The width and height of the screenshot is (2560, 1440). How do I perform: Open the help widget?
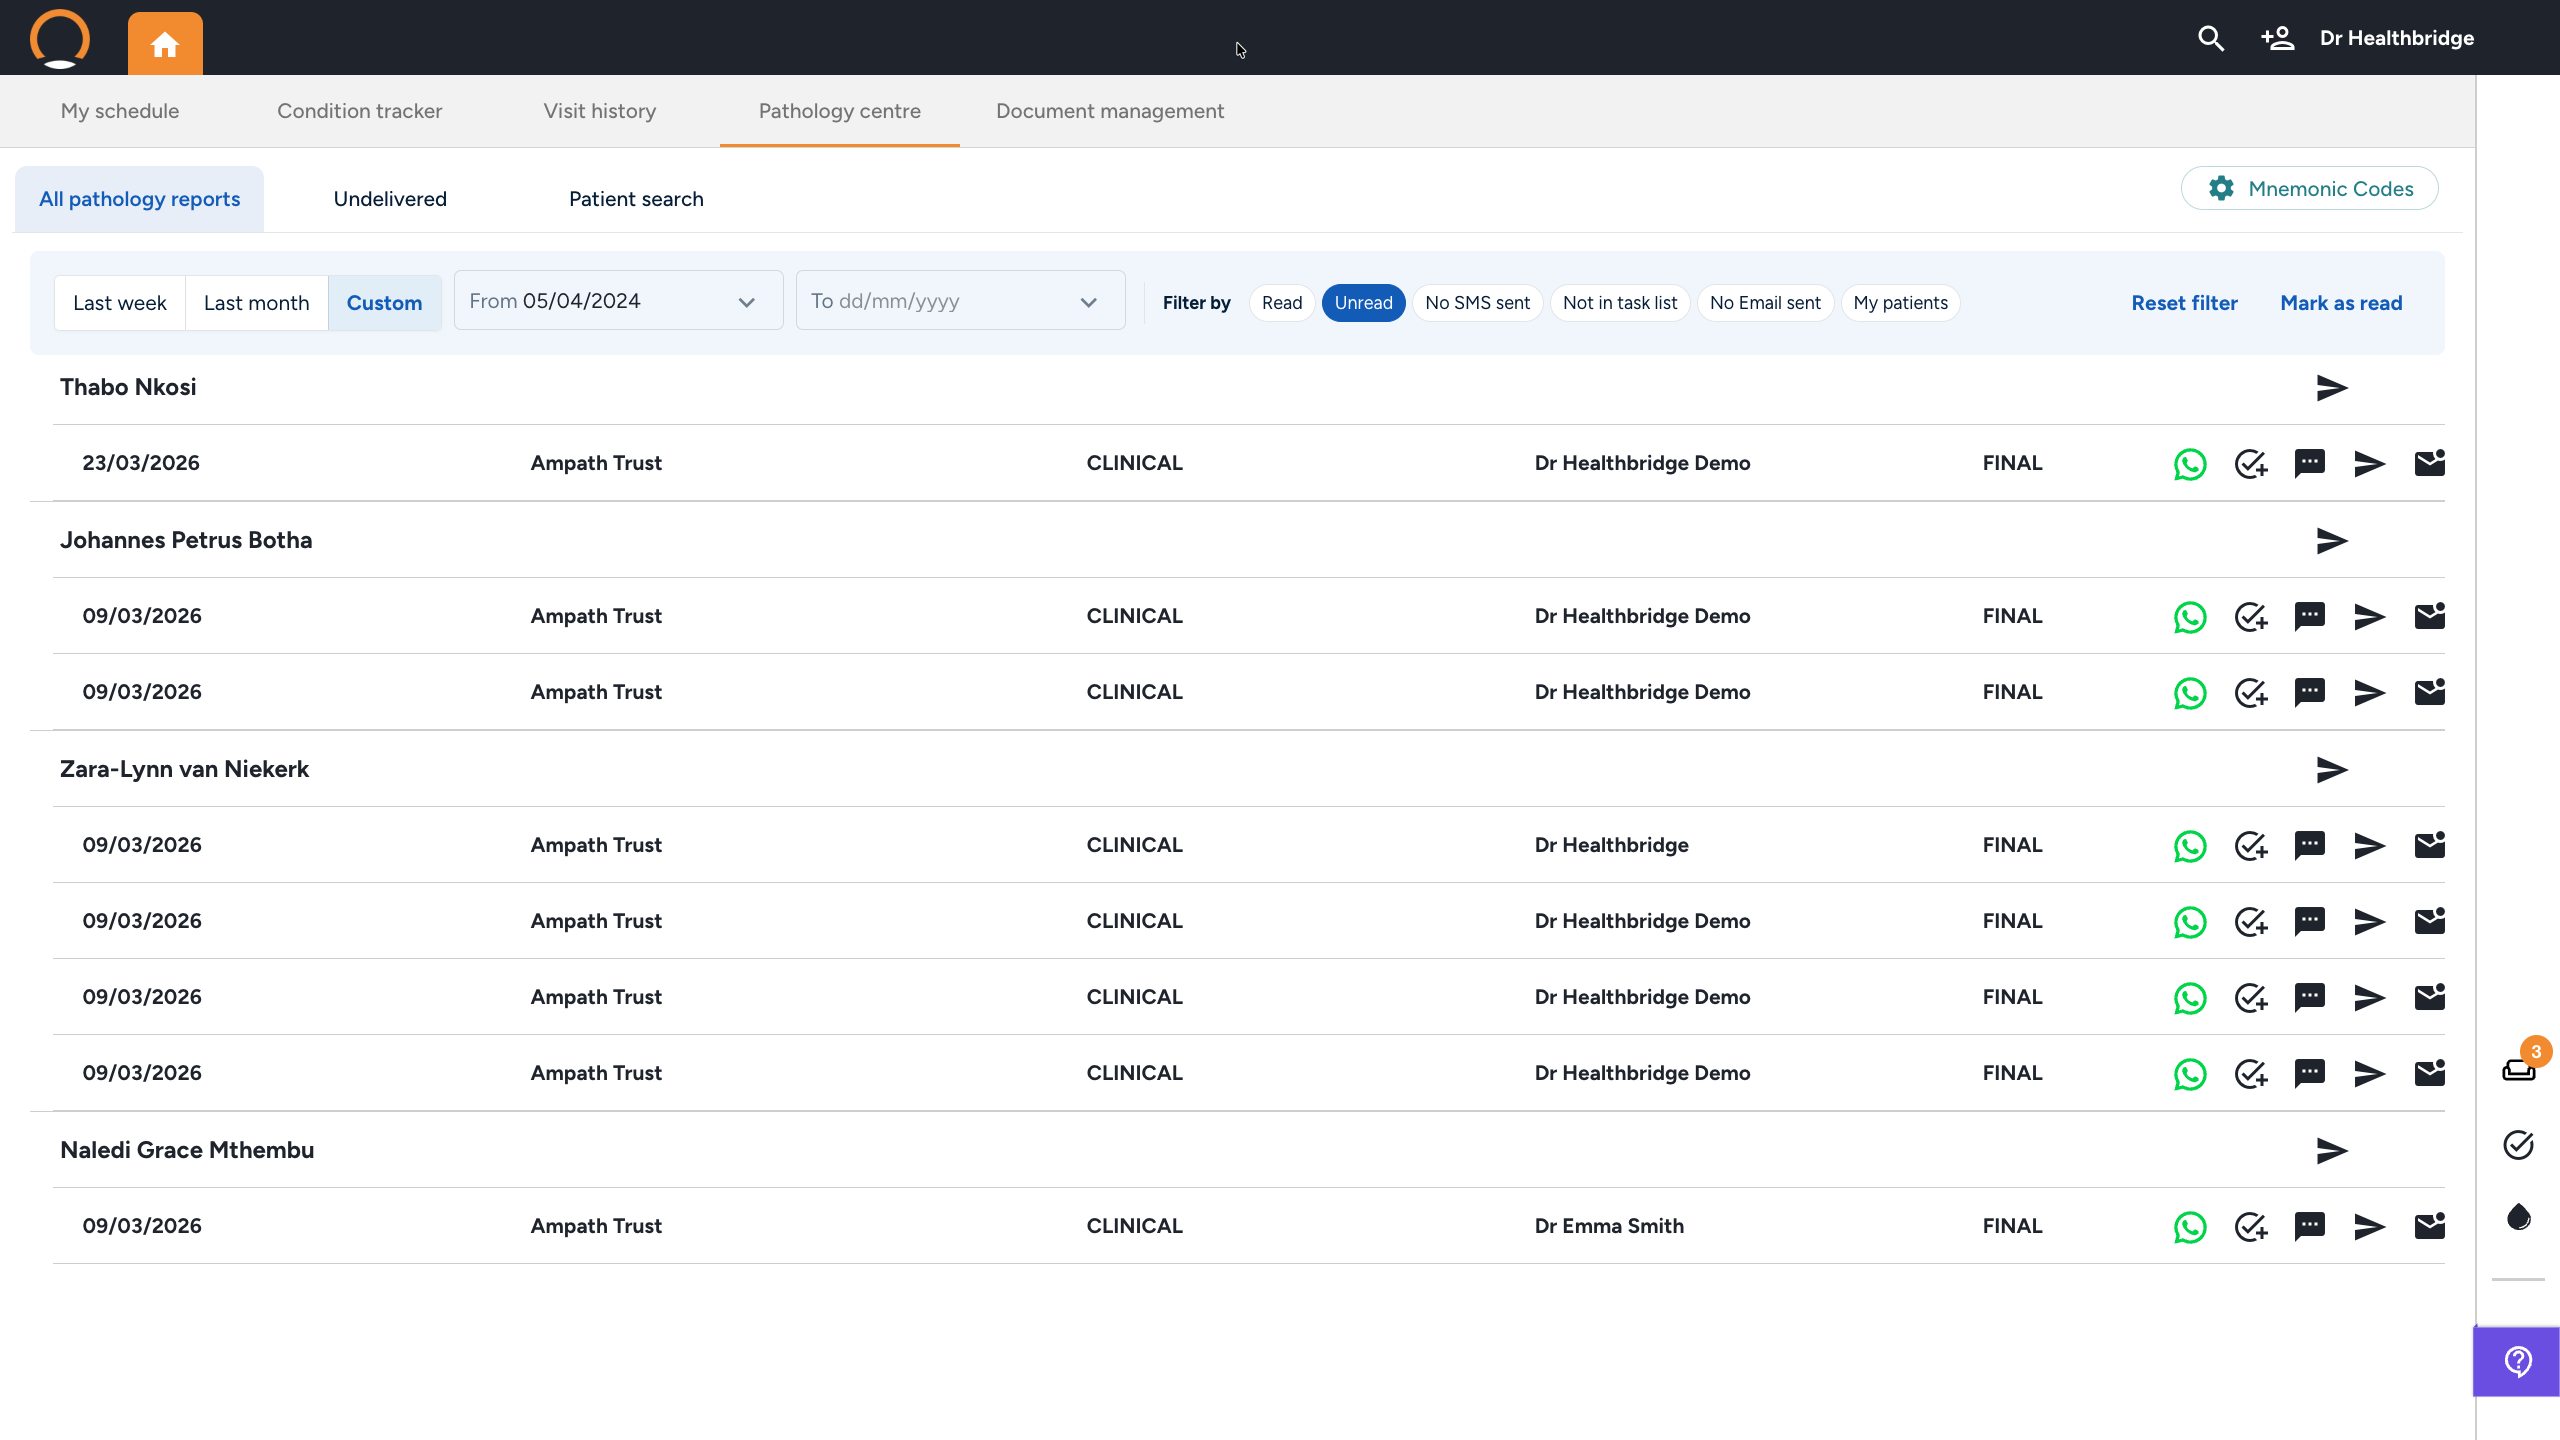pyautogui.click(x=2517, y=1362)
